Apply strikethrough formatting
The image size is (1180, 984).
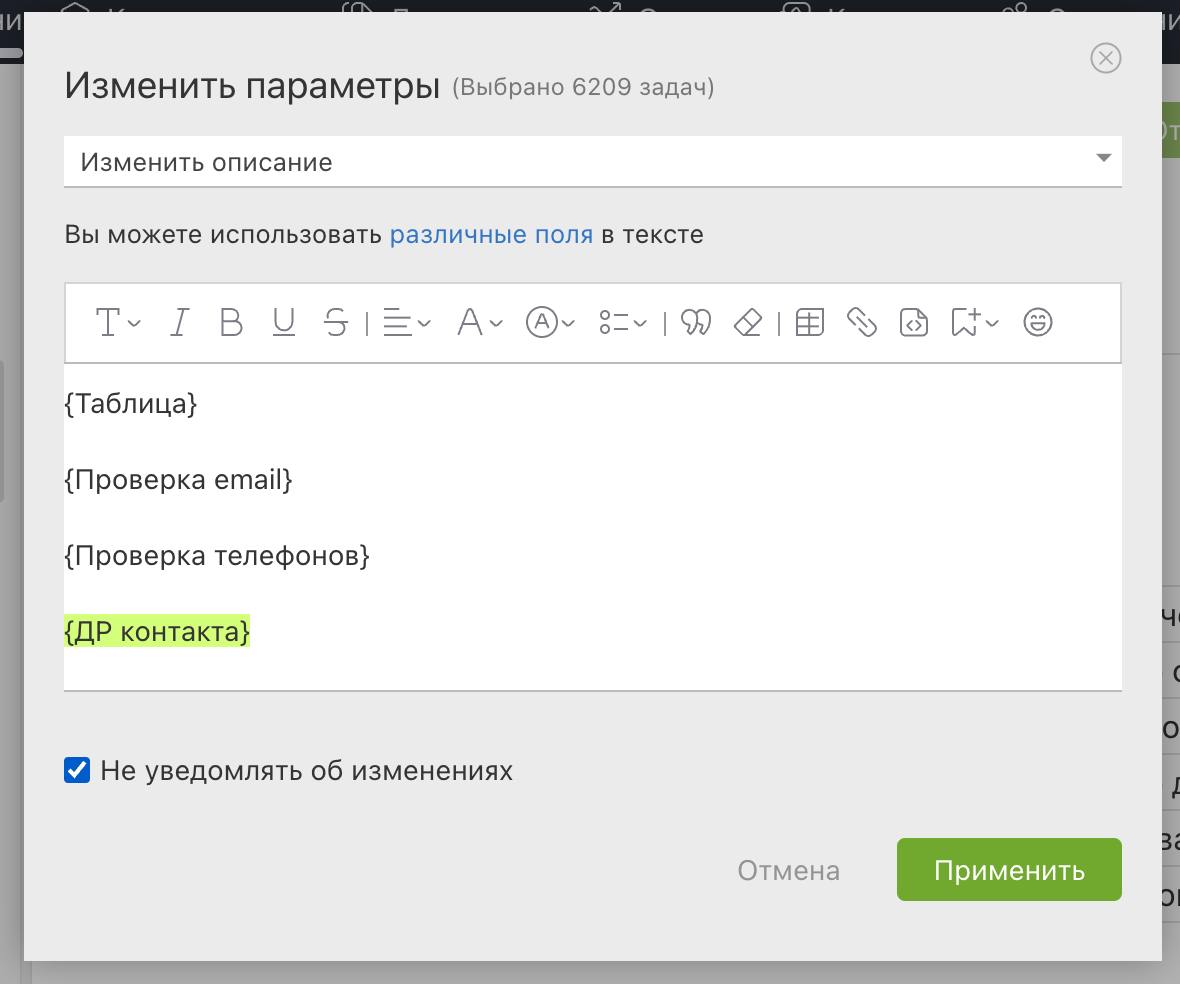(336, 323)
